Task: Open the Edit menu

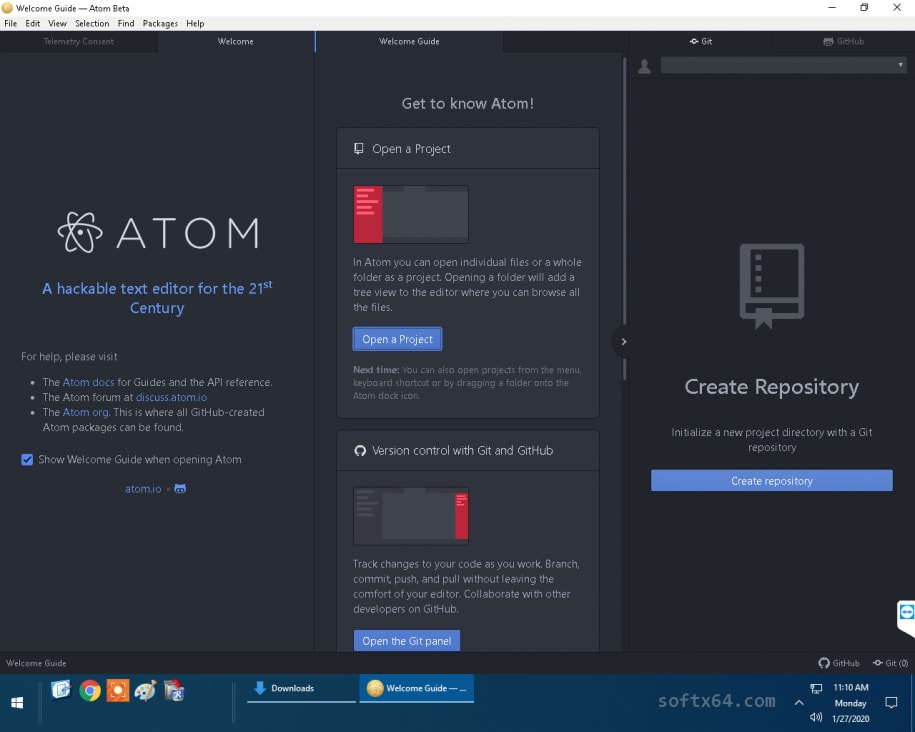Action: [x=33, y=23]
